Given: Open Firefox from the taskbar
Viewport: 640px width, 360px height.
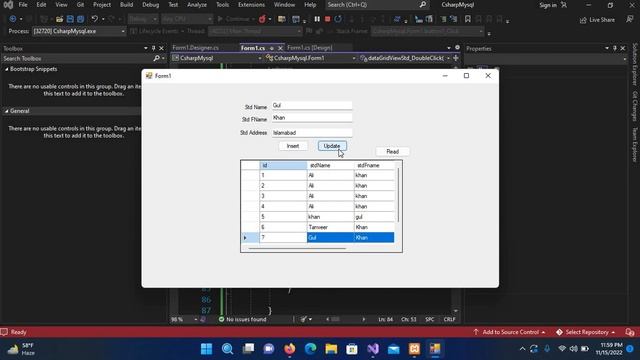Looking at the screenshot, I should click(290, 349).
